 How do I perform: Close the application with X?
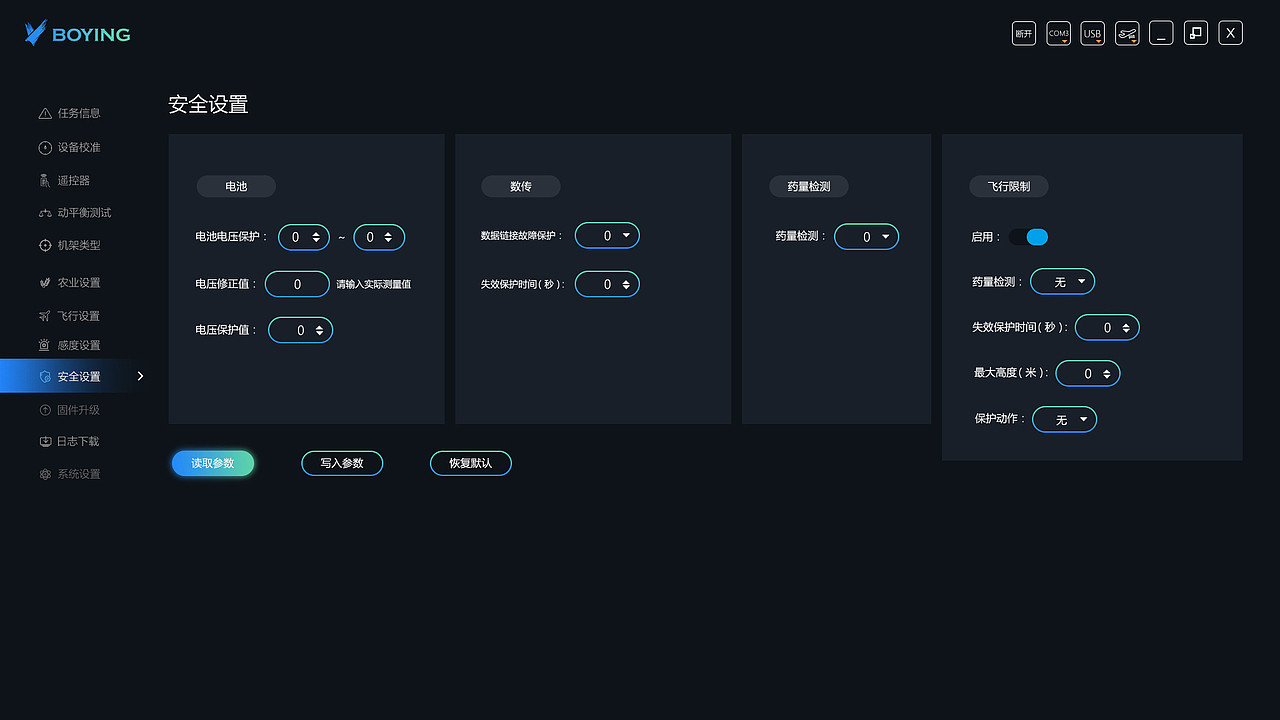[1231, 33]
